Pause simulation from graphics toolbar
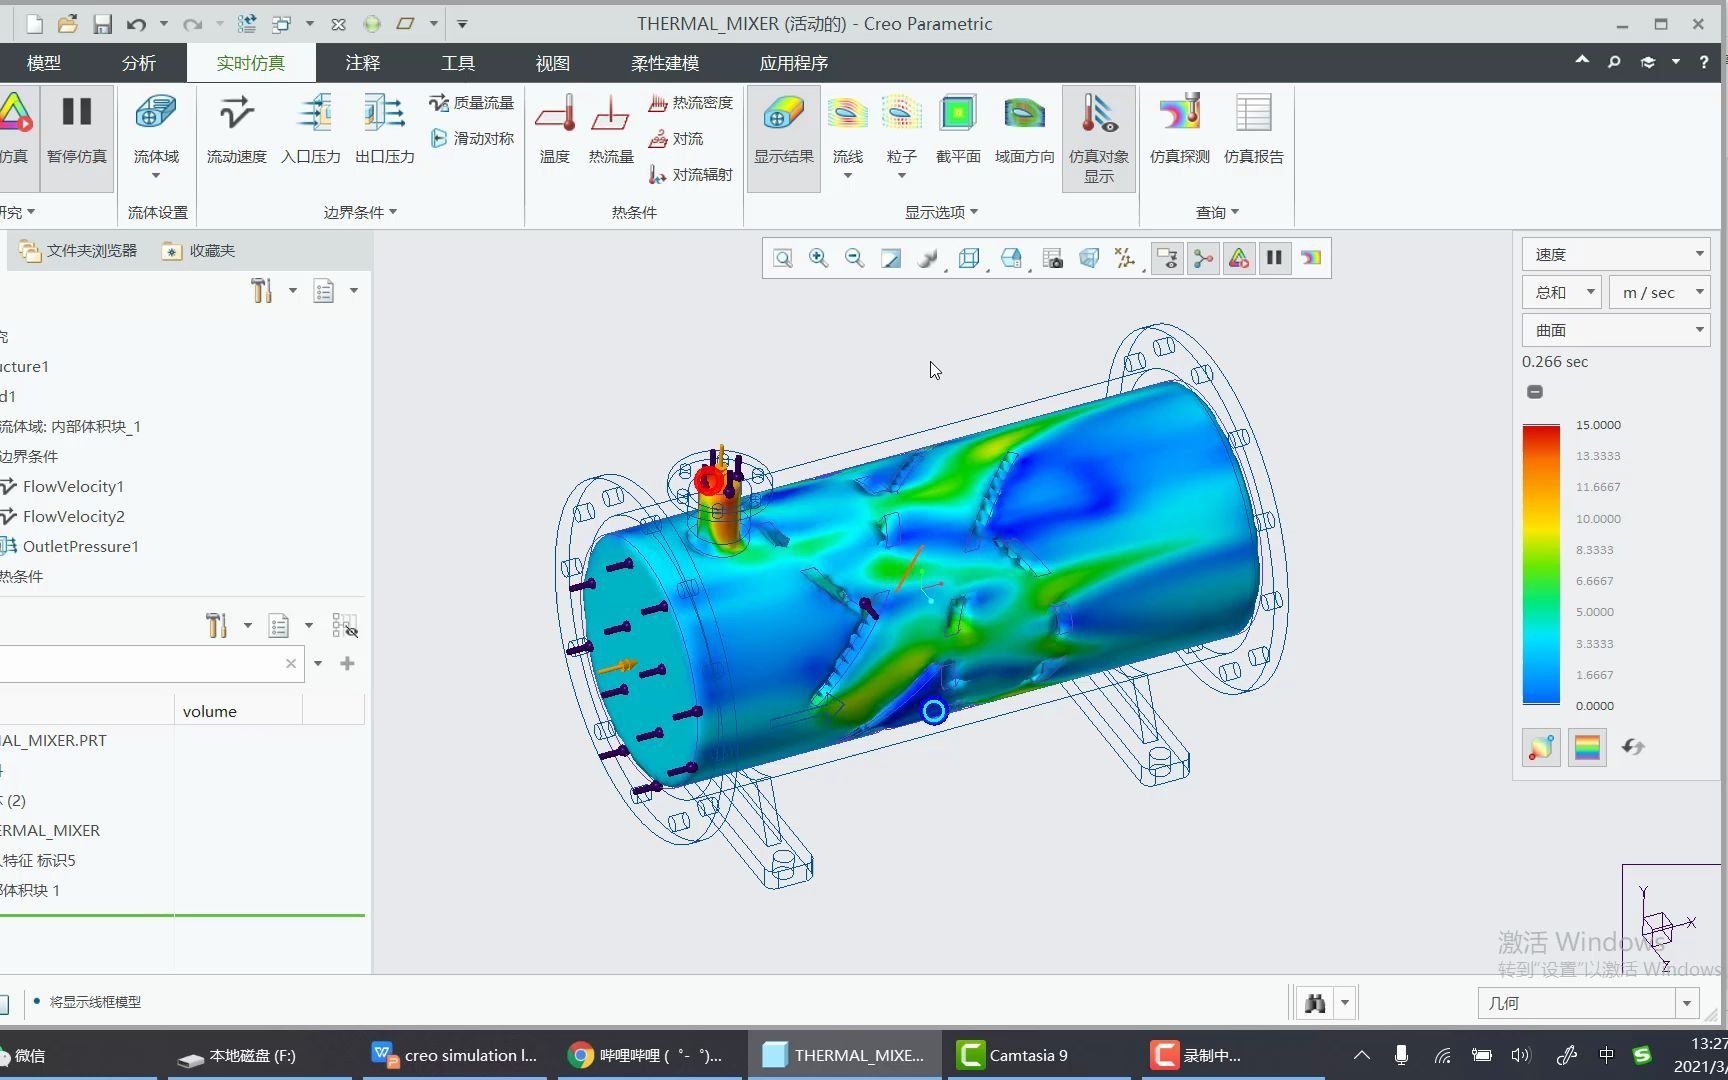This screenshot has width=1728, height=1080. pos(1274,259)
